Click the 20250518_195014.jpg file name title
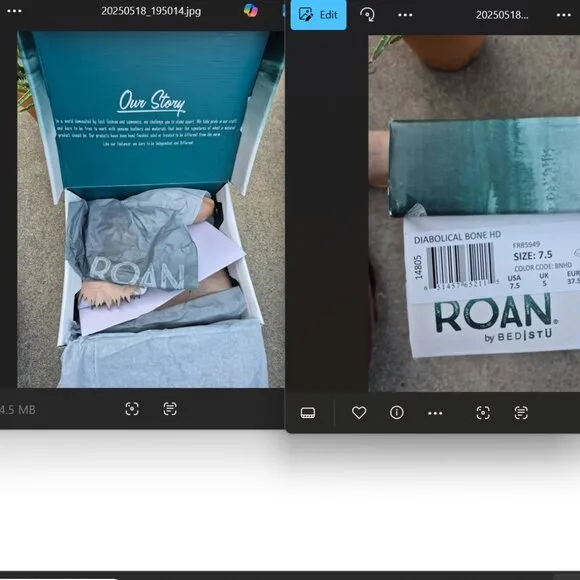The height and width of the screenshot is (580, 580). click(x=151, y=11)
